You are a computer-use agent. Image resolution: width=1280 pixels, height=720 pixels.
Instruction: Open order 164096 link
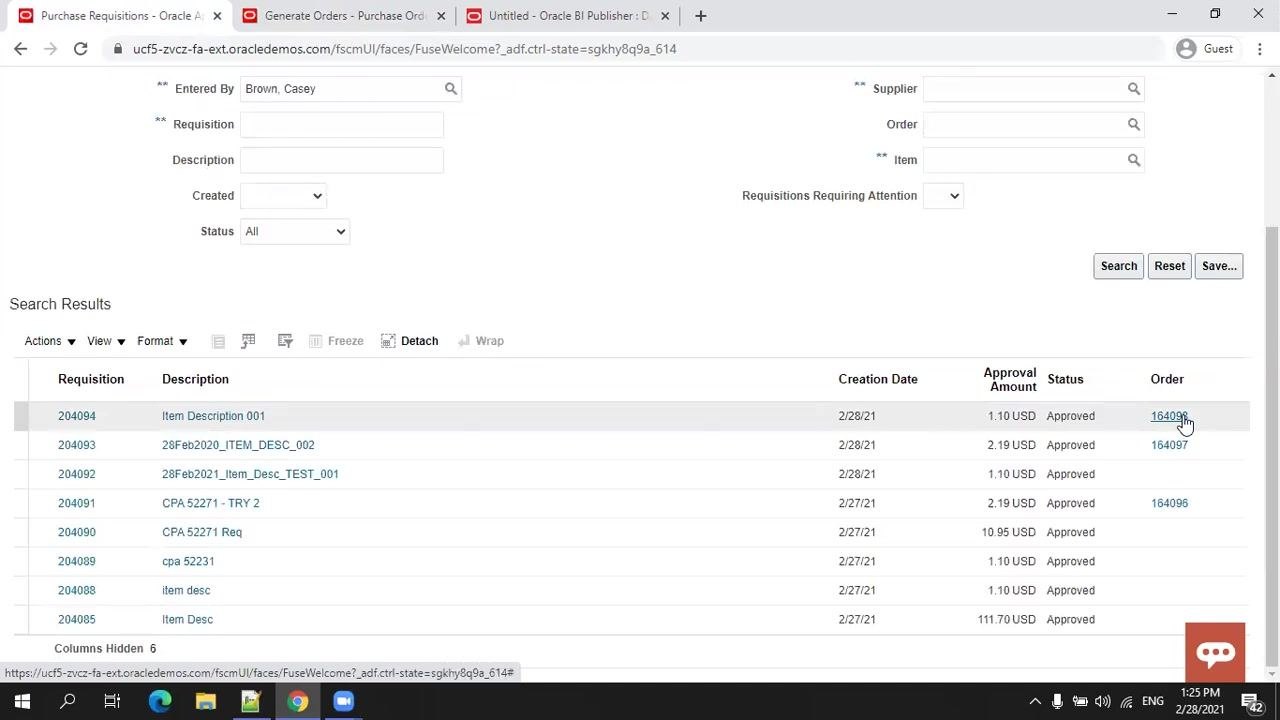[x=1169, y=503]
